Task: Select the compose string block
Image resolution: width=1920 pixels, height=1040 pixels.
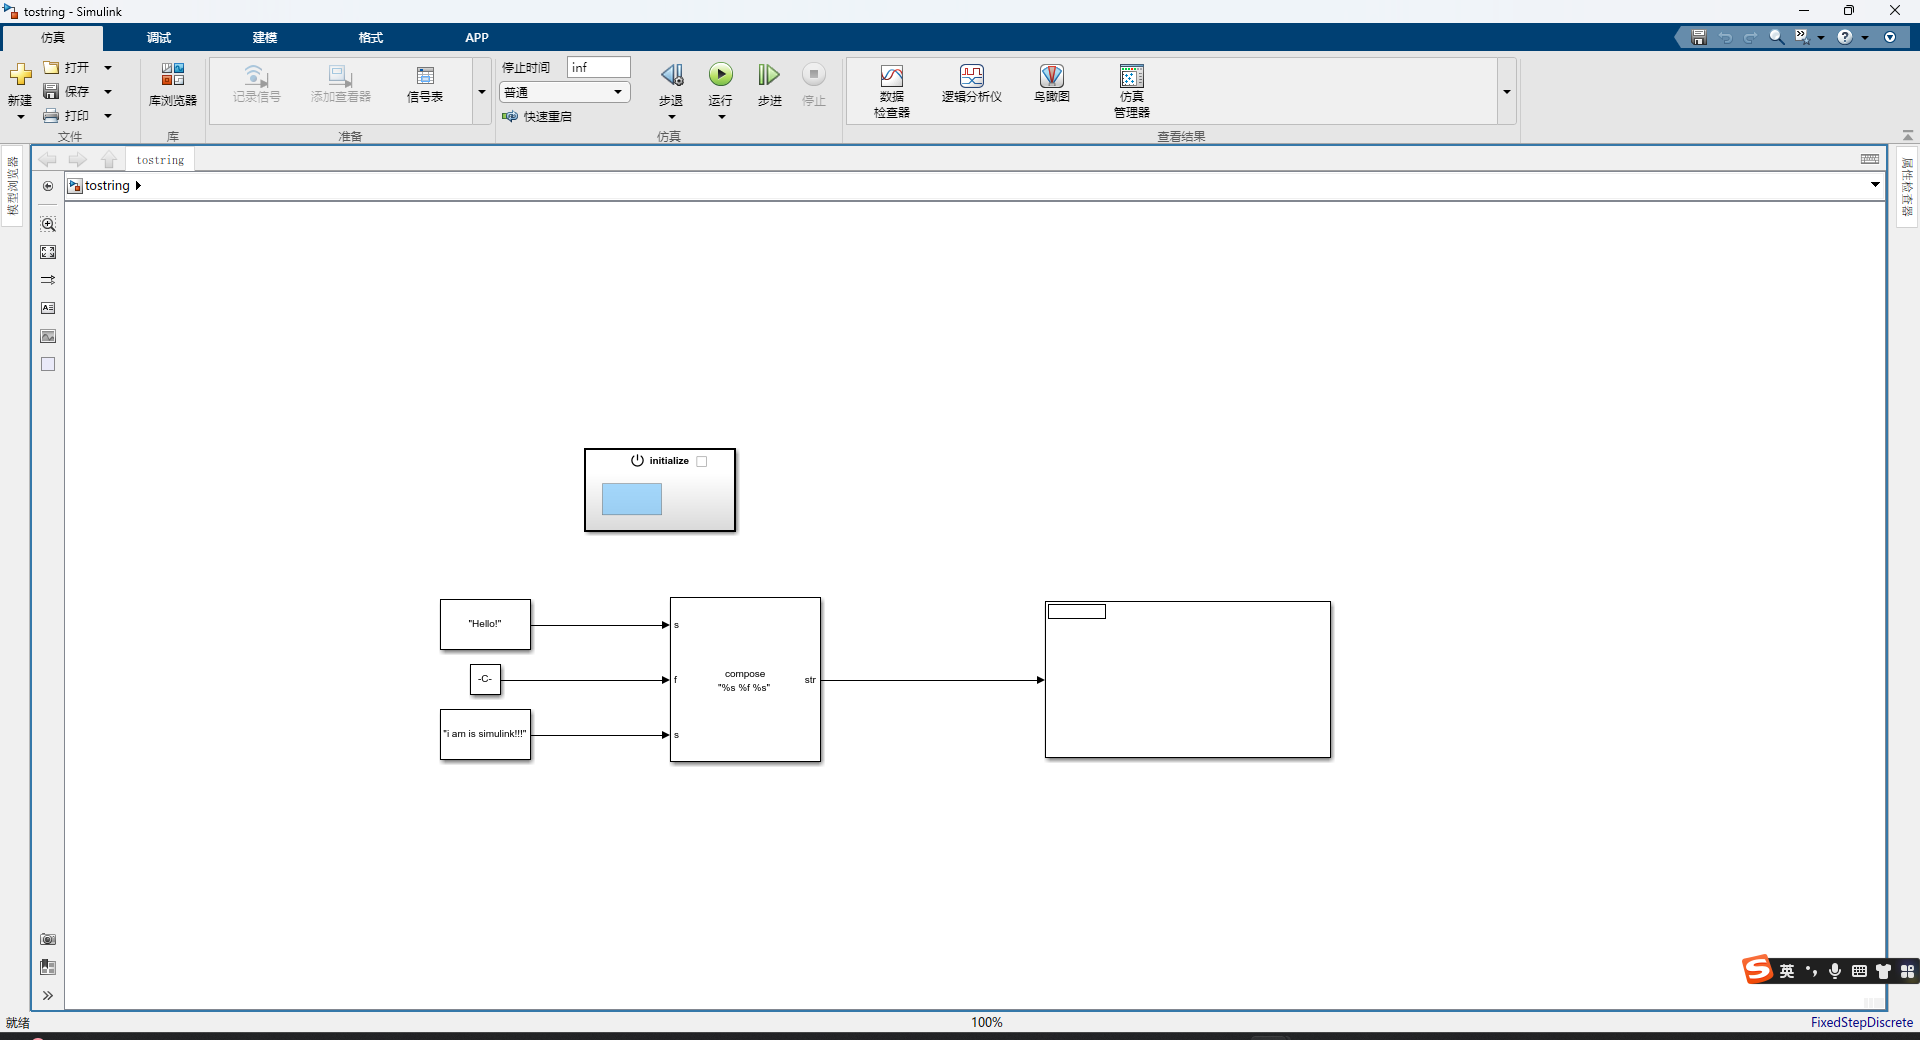Action: pyautogui.click(x=745, y=680)
